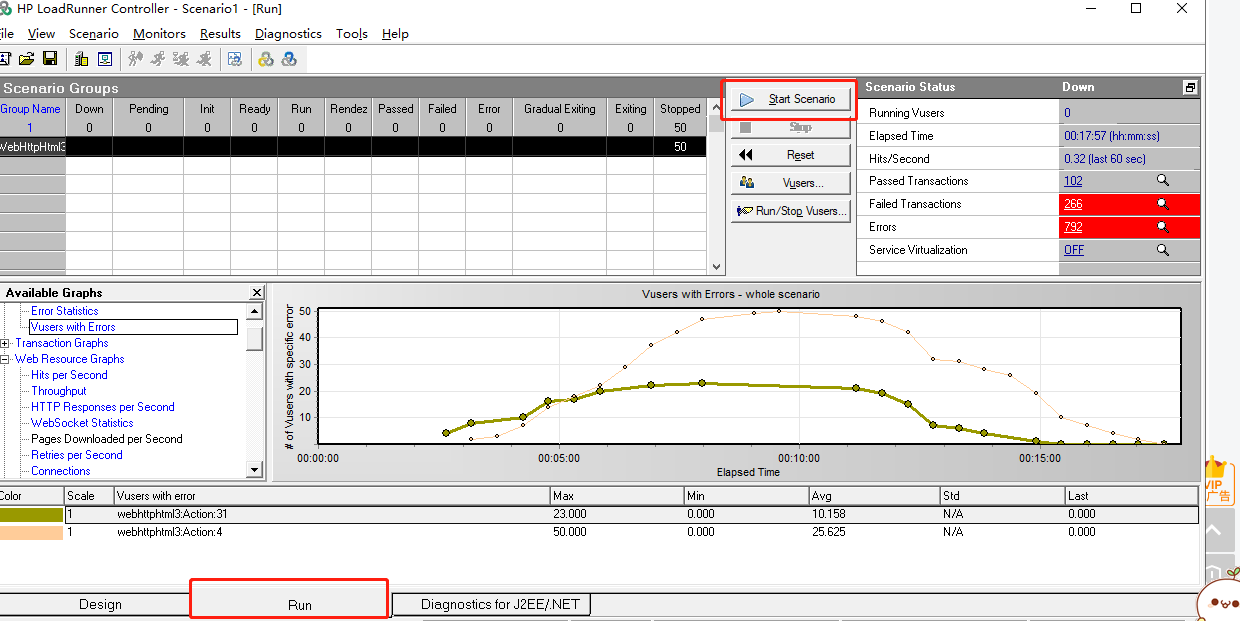Image resolution: width=1240 pixels, height=621 pixels.
Task: Open Failed Transactions value 266 link
Action: click(1073, 204)
